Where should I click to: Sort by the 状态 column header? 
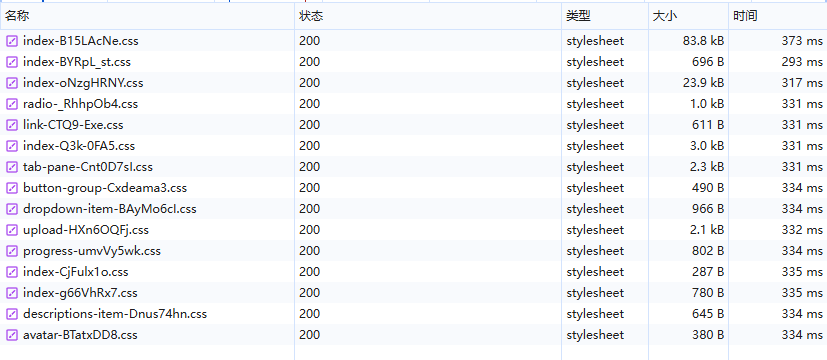pyautogui.click(x=428, y=16)
